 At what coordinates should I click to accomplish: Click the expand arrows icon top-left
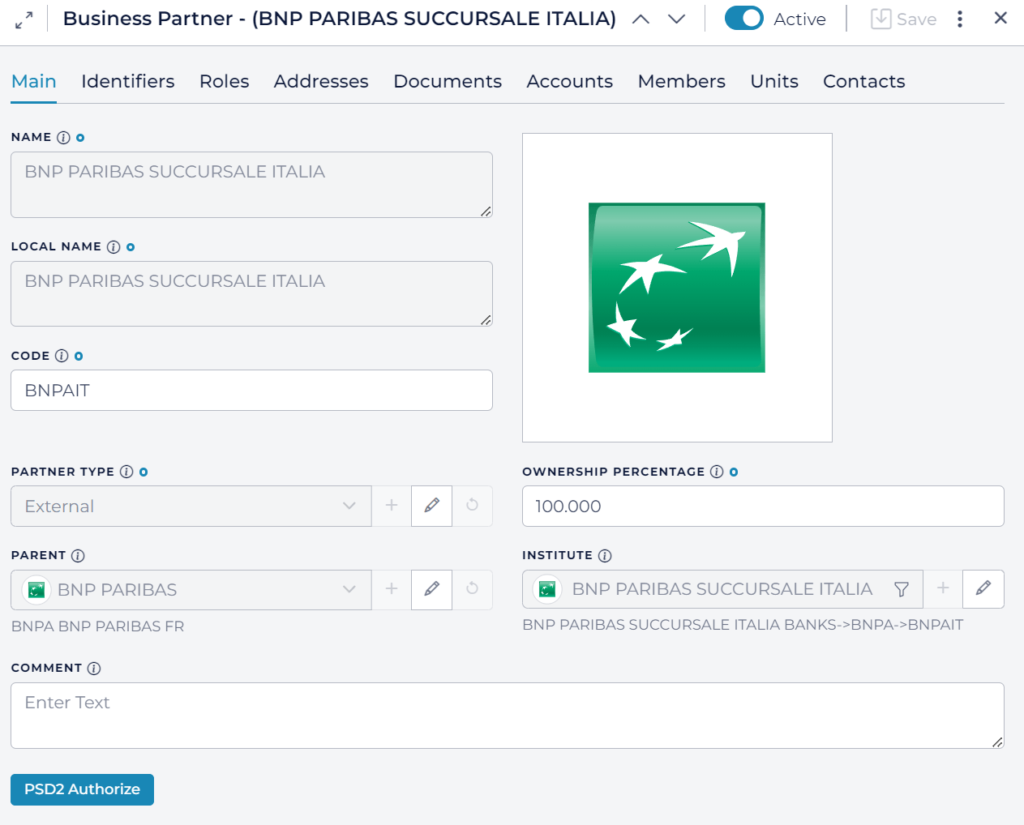coord(22,17)
